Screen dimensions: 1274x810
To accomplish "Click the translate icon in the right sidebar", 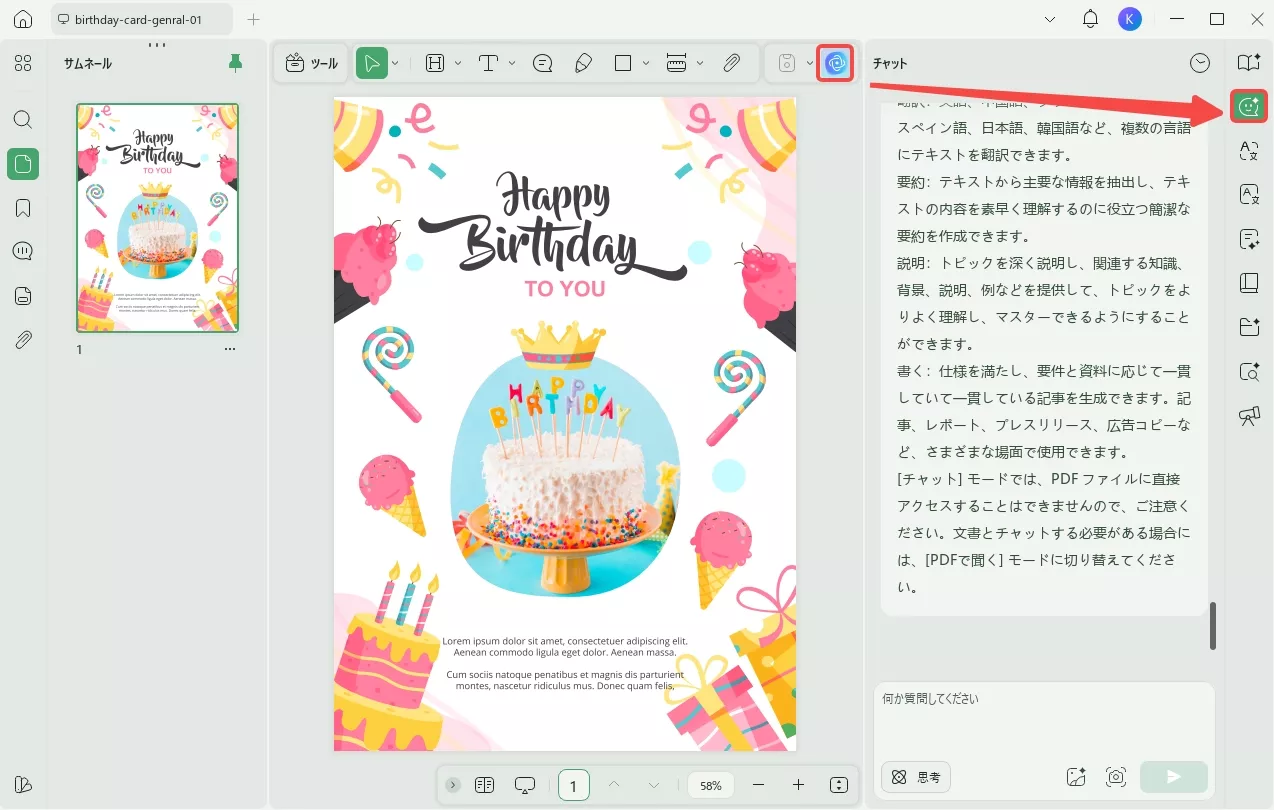I will tap(1248, 150).
